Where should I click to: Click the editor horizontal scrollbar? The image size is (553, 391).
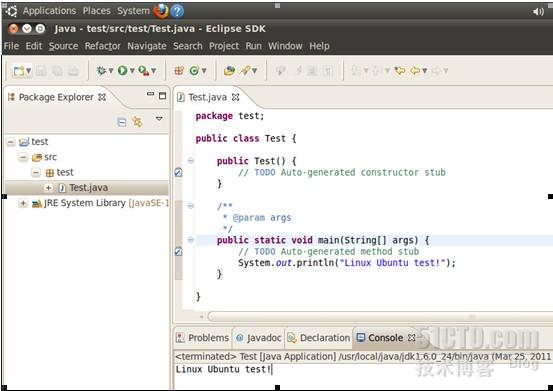(380, 316)
